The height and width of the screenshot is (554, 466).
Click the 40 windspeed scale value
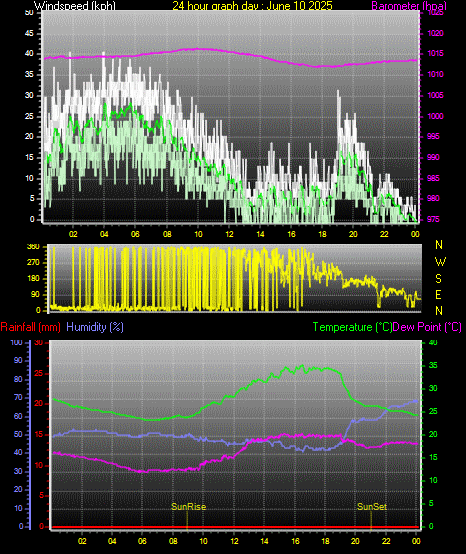29,54
